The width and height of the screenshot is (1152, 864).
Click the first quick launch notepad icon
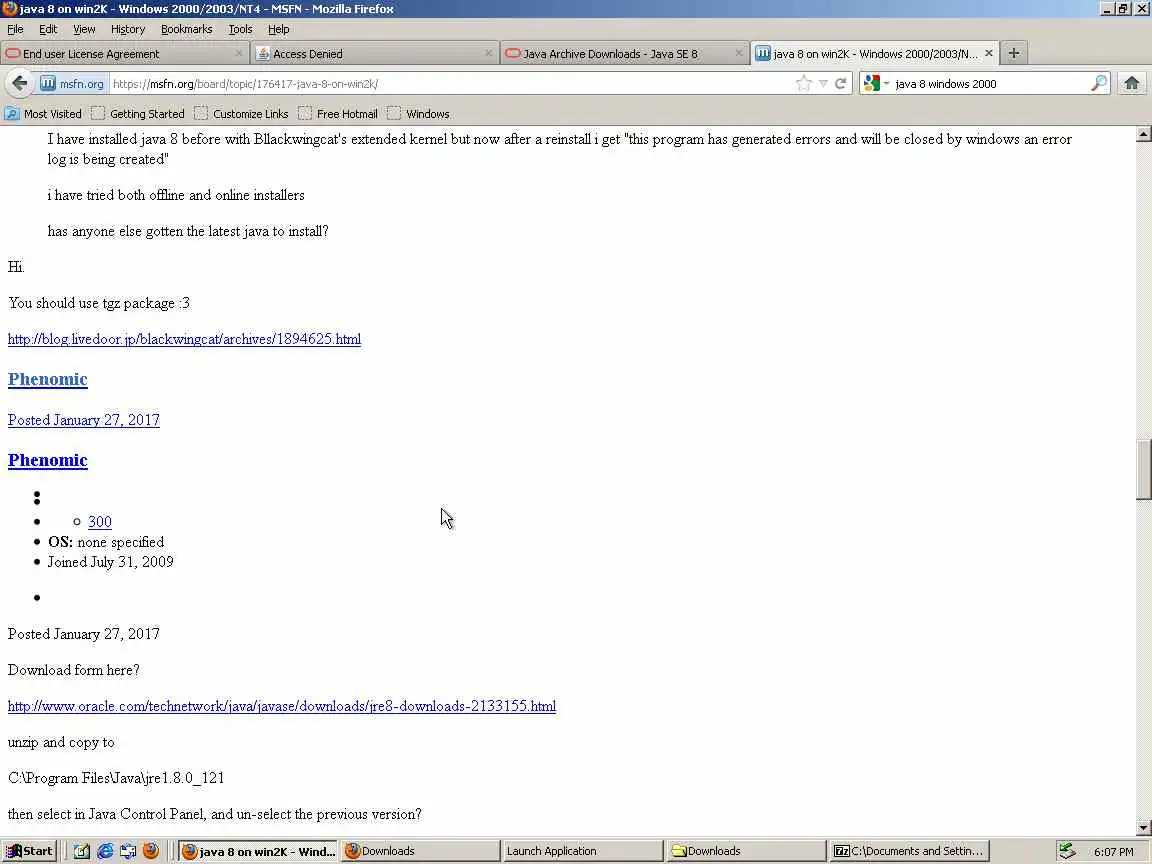pos(82,851)
